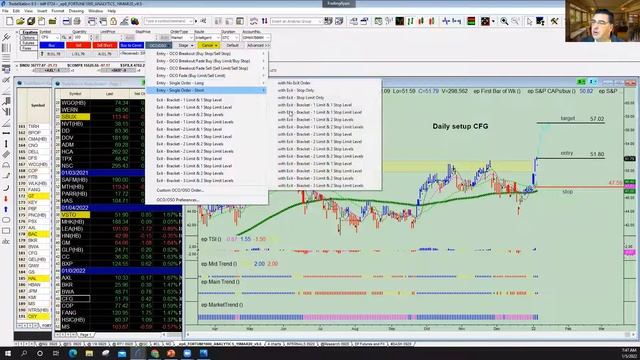Select the arc drawing tool
This screenshot has width=640, height=360.
coord(6,188)
